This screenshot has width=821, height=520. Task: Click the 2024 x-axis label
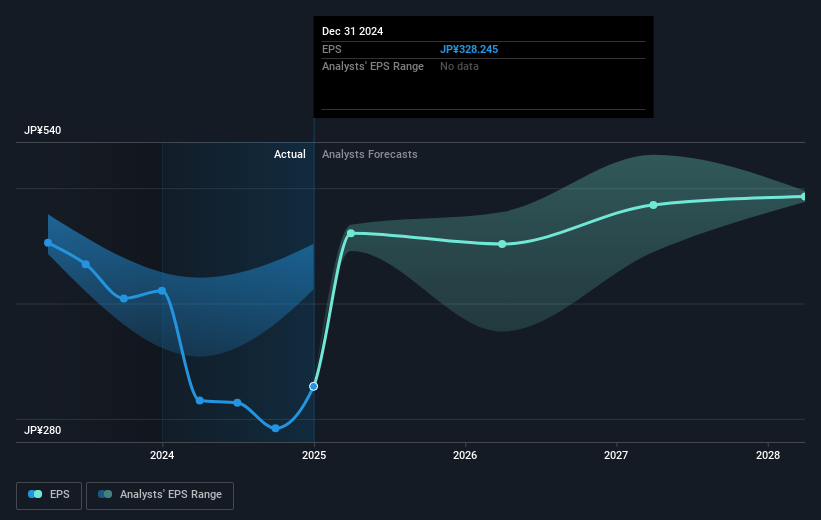tap(162, 455)
